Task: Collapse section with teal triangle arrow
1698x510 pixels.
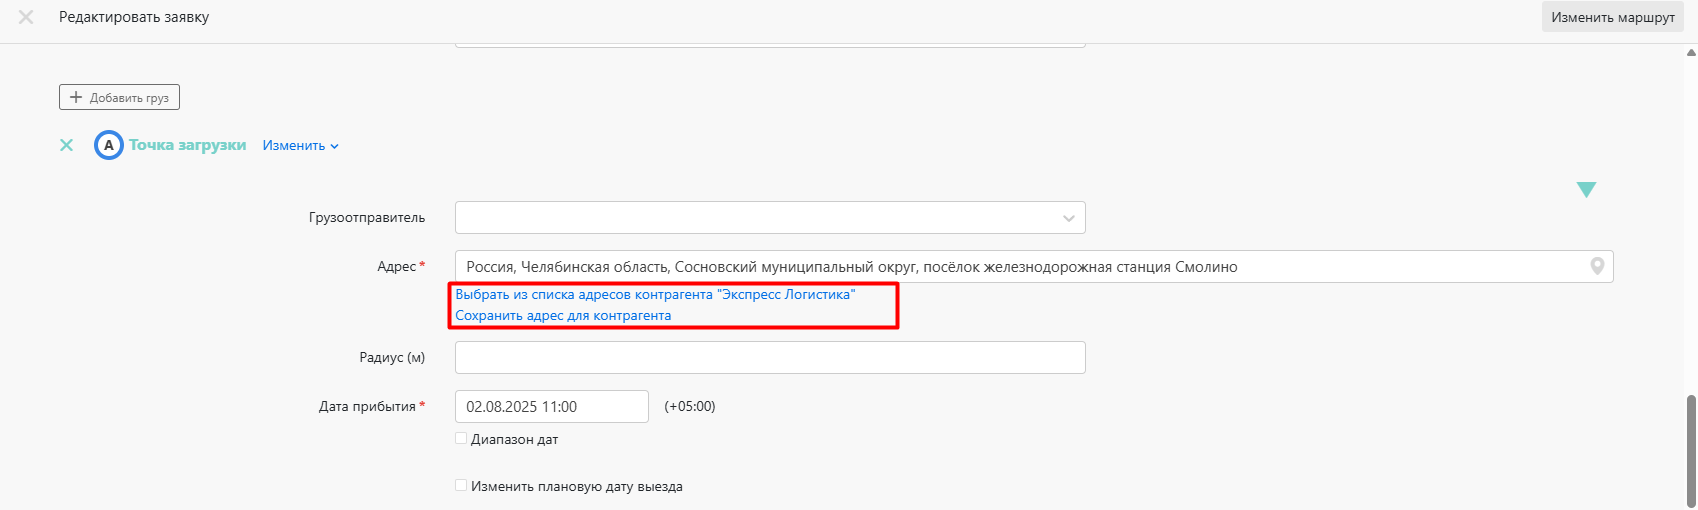Action: pos(1586,190)
